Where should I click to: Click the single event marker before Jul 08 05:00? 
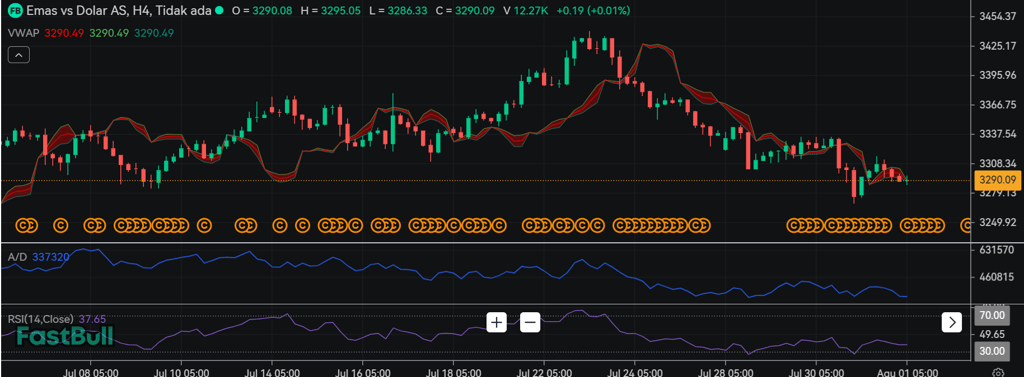(60, 225)
